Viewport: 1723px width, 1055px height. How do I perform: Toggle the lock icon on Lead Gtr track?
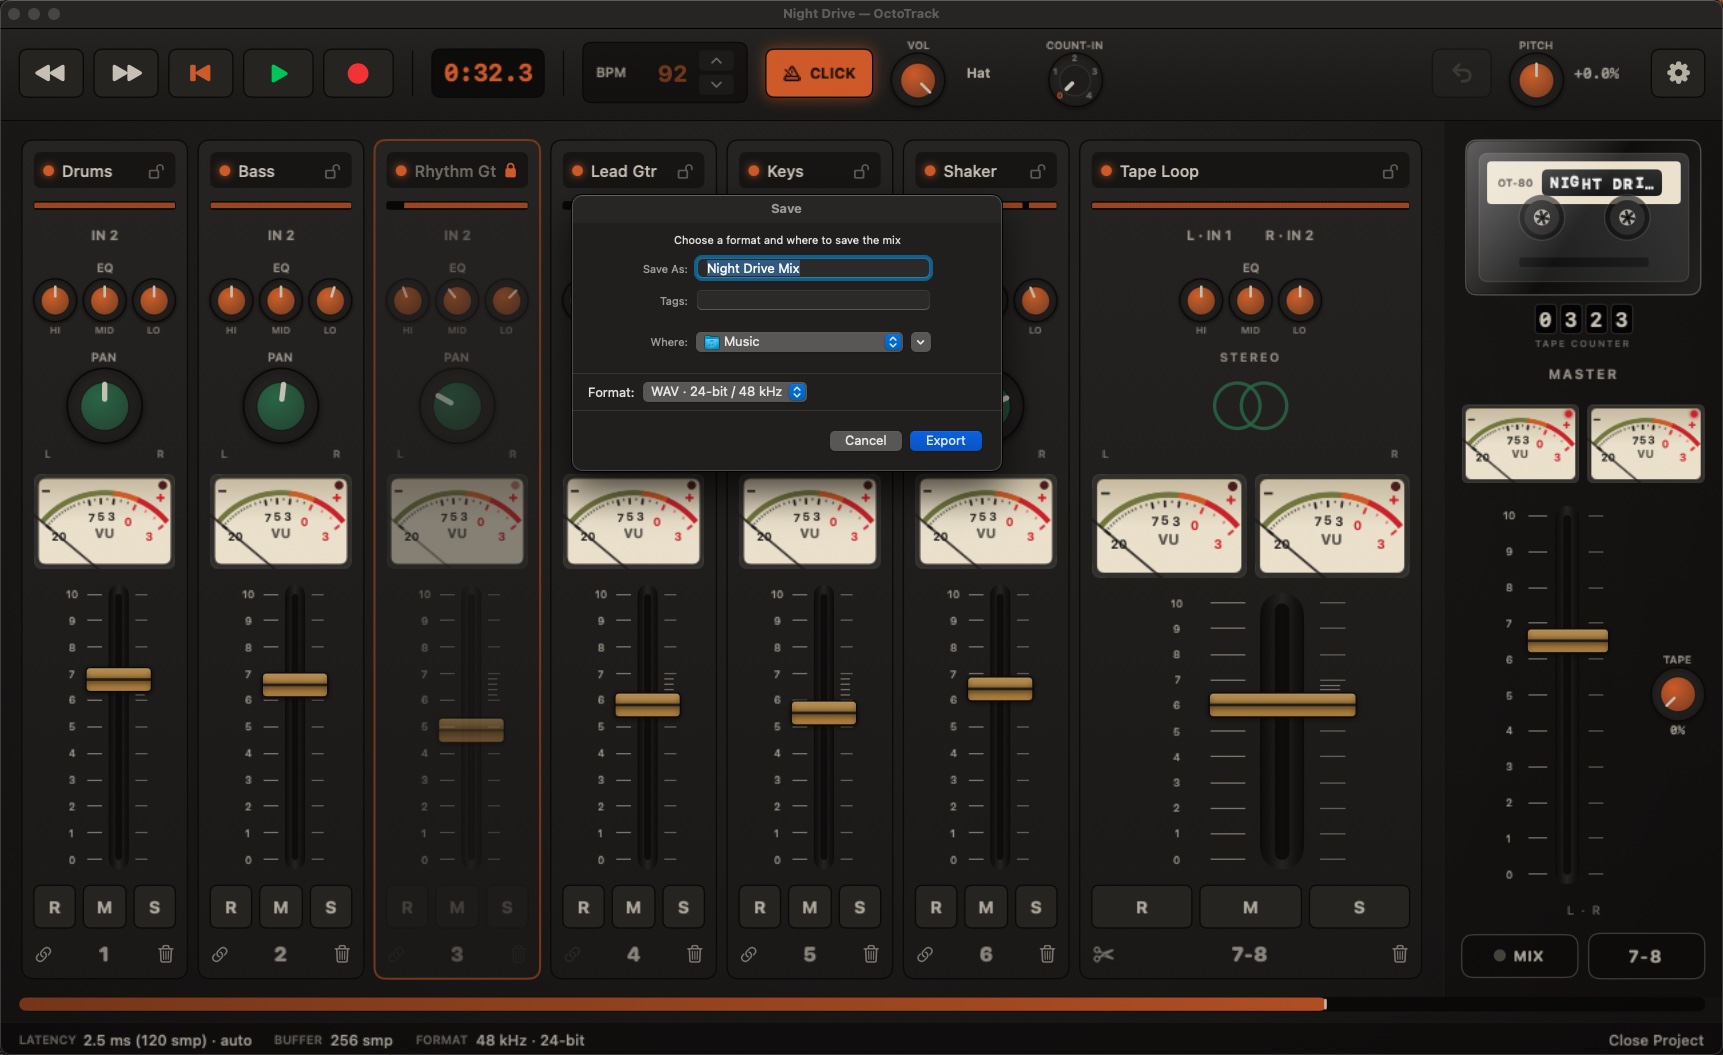tap(685, 171)
